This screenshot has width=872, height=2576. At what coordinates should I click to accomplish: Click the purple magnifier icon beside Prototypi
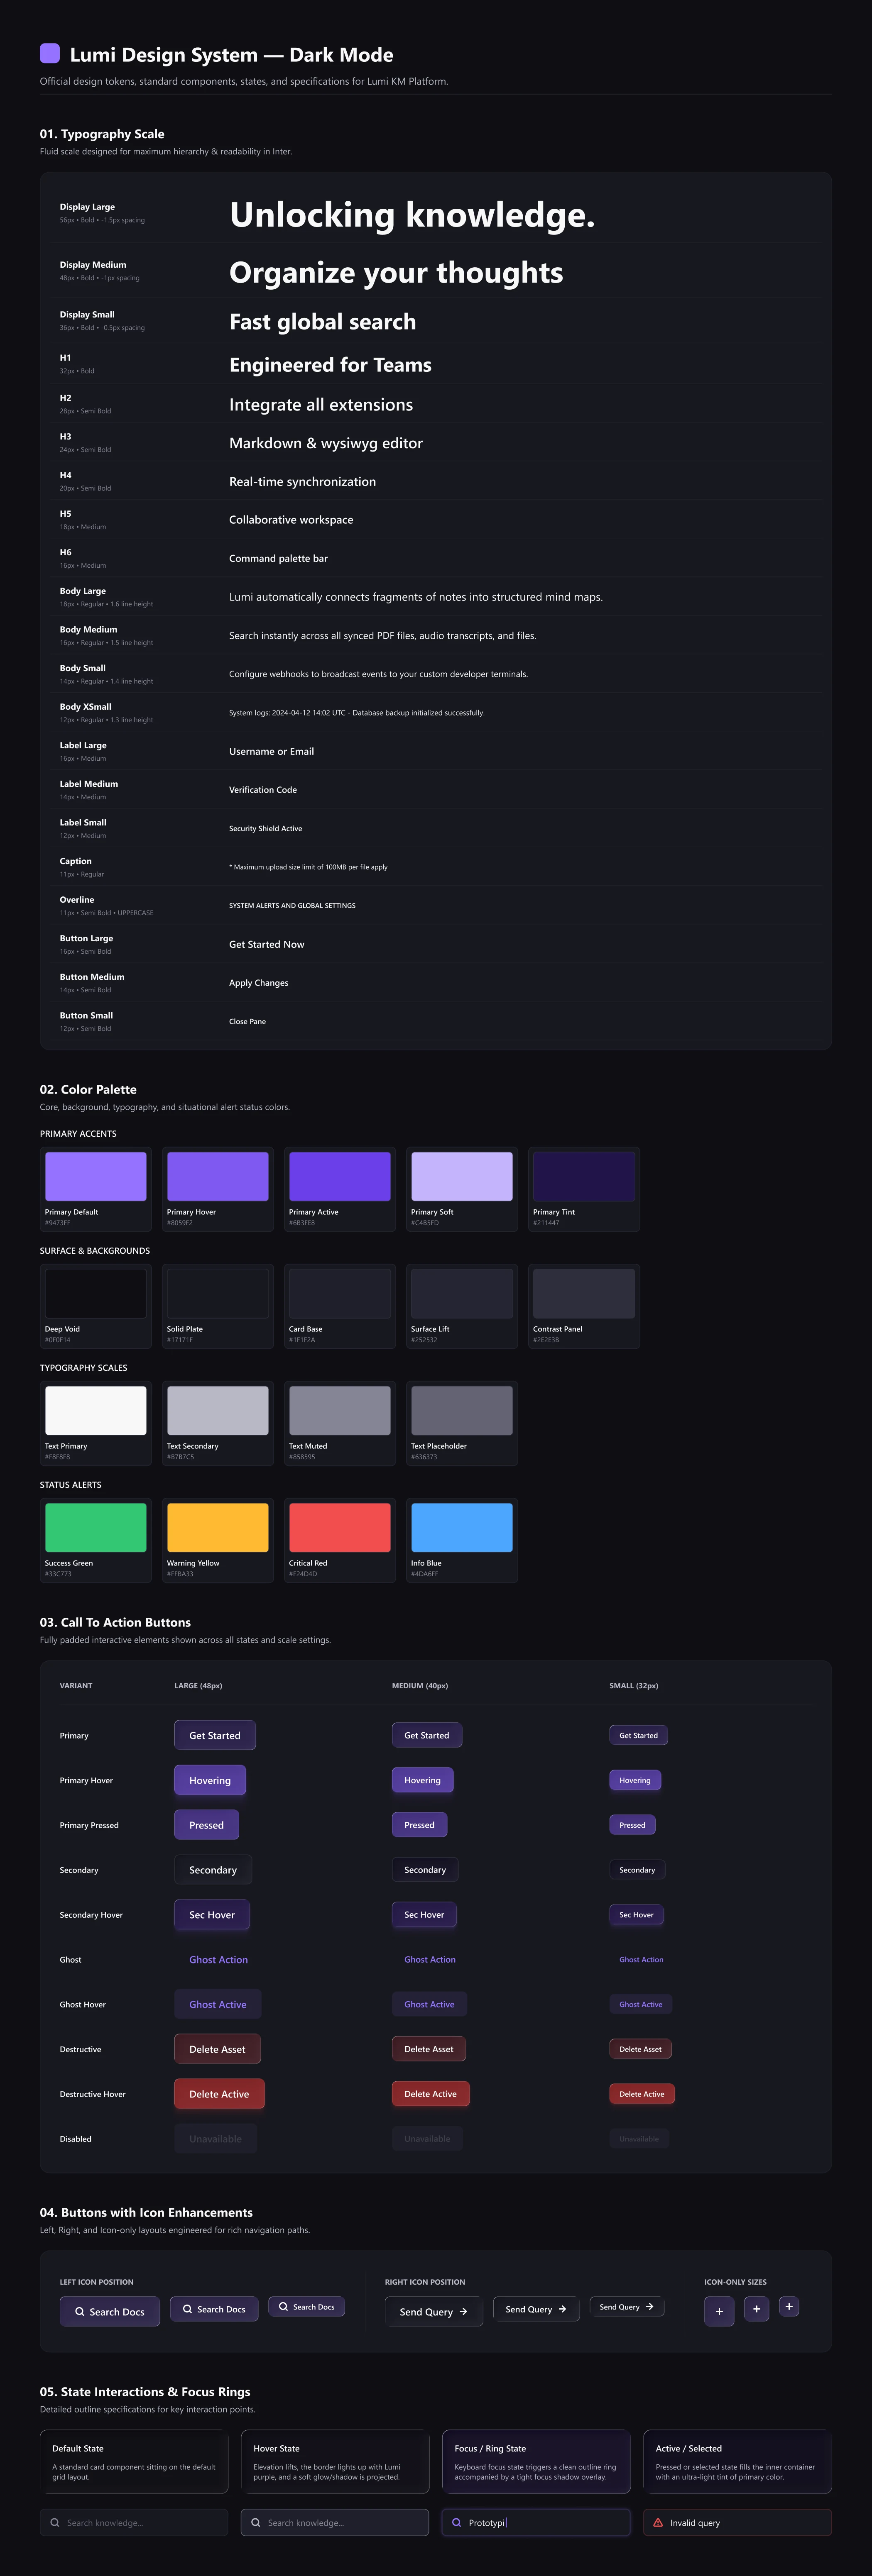coord(457,2523)
